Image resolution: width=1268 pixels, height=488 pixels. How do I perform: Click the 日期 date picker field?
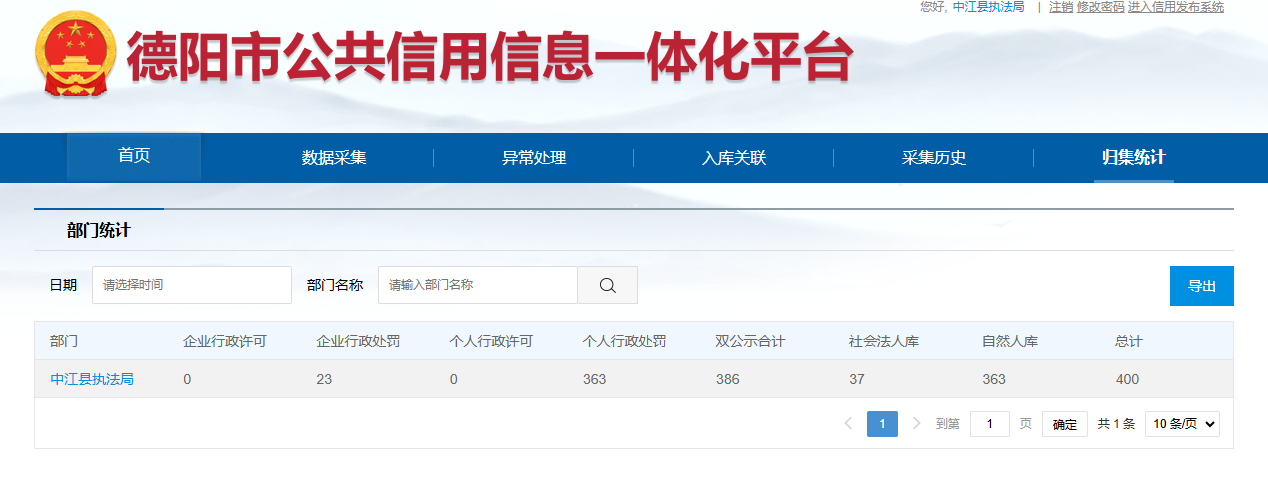[192, 285]
